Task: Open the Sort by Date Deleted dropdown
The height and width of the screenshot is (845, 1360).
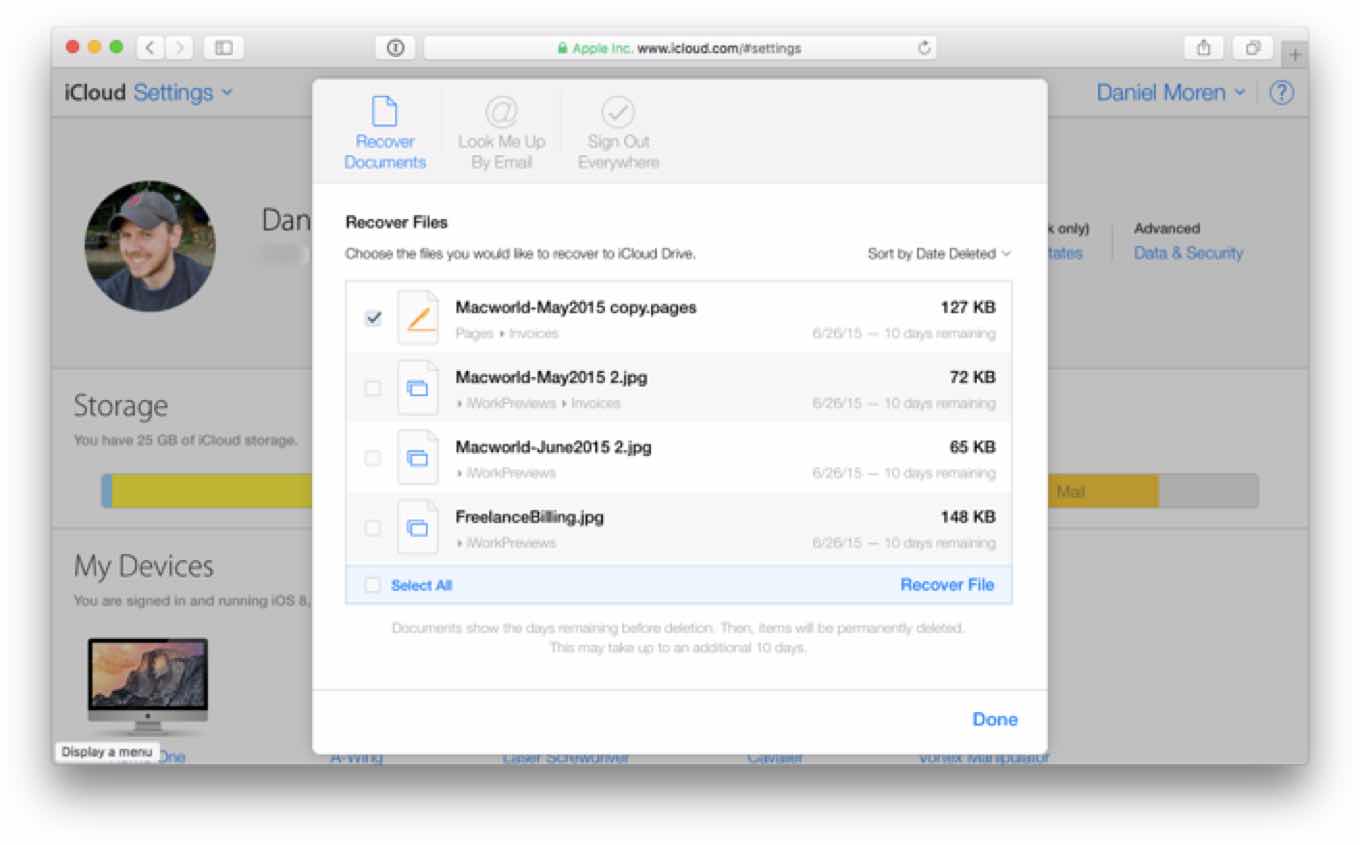Action: tap(939, 254)
